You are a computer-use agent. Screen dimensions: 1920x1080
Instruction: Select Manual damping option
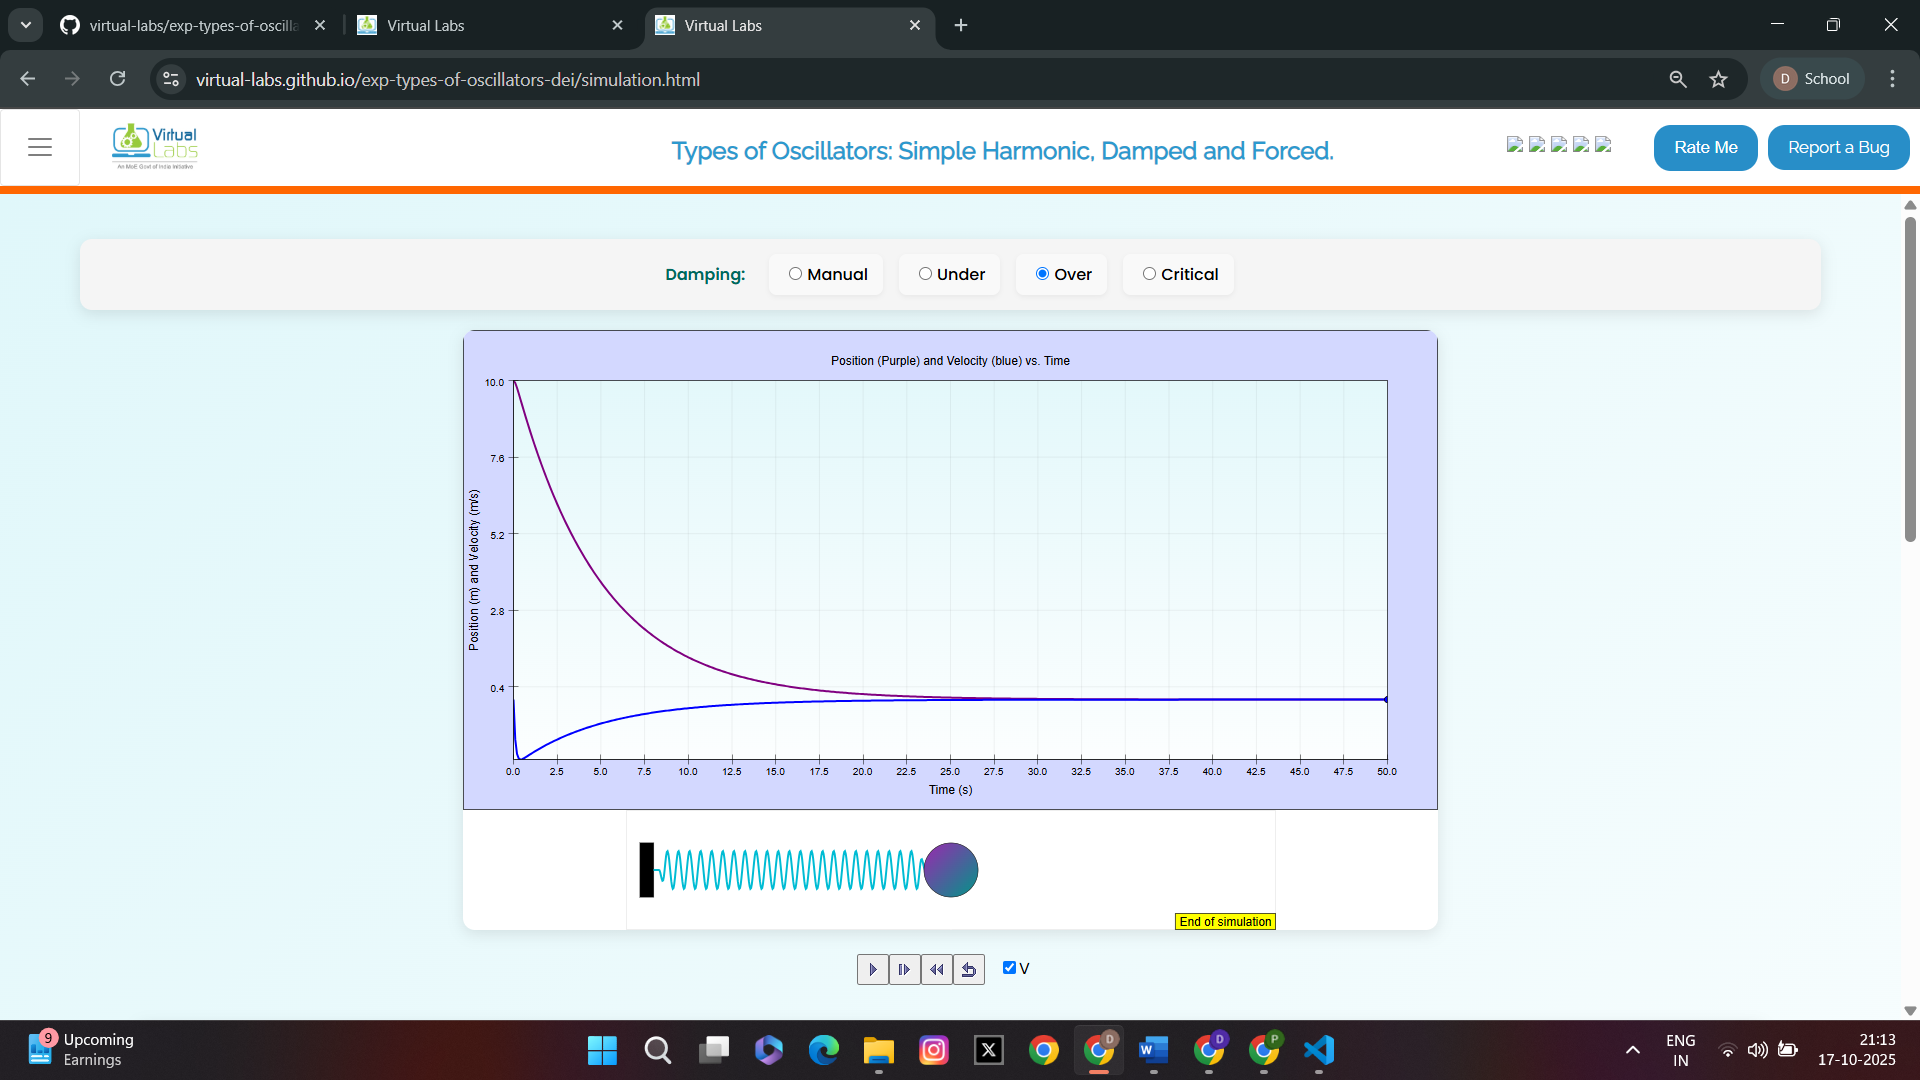796,274
